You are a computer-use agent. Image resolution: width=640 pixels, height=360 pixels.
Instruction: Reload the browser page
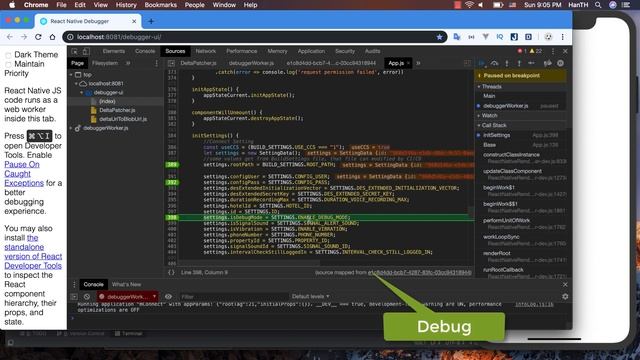38,37
